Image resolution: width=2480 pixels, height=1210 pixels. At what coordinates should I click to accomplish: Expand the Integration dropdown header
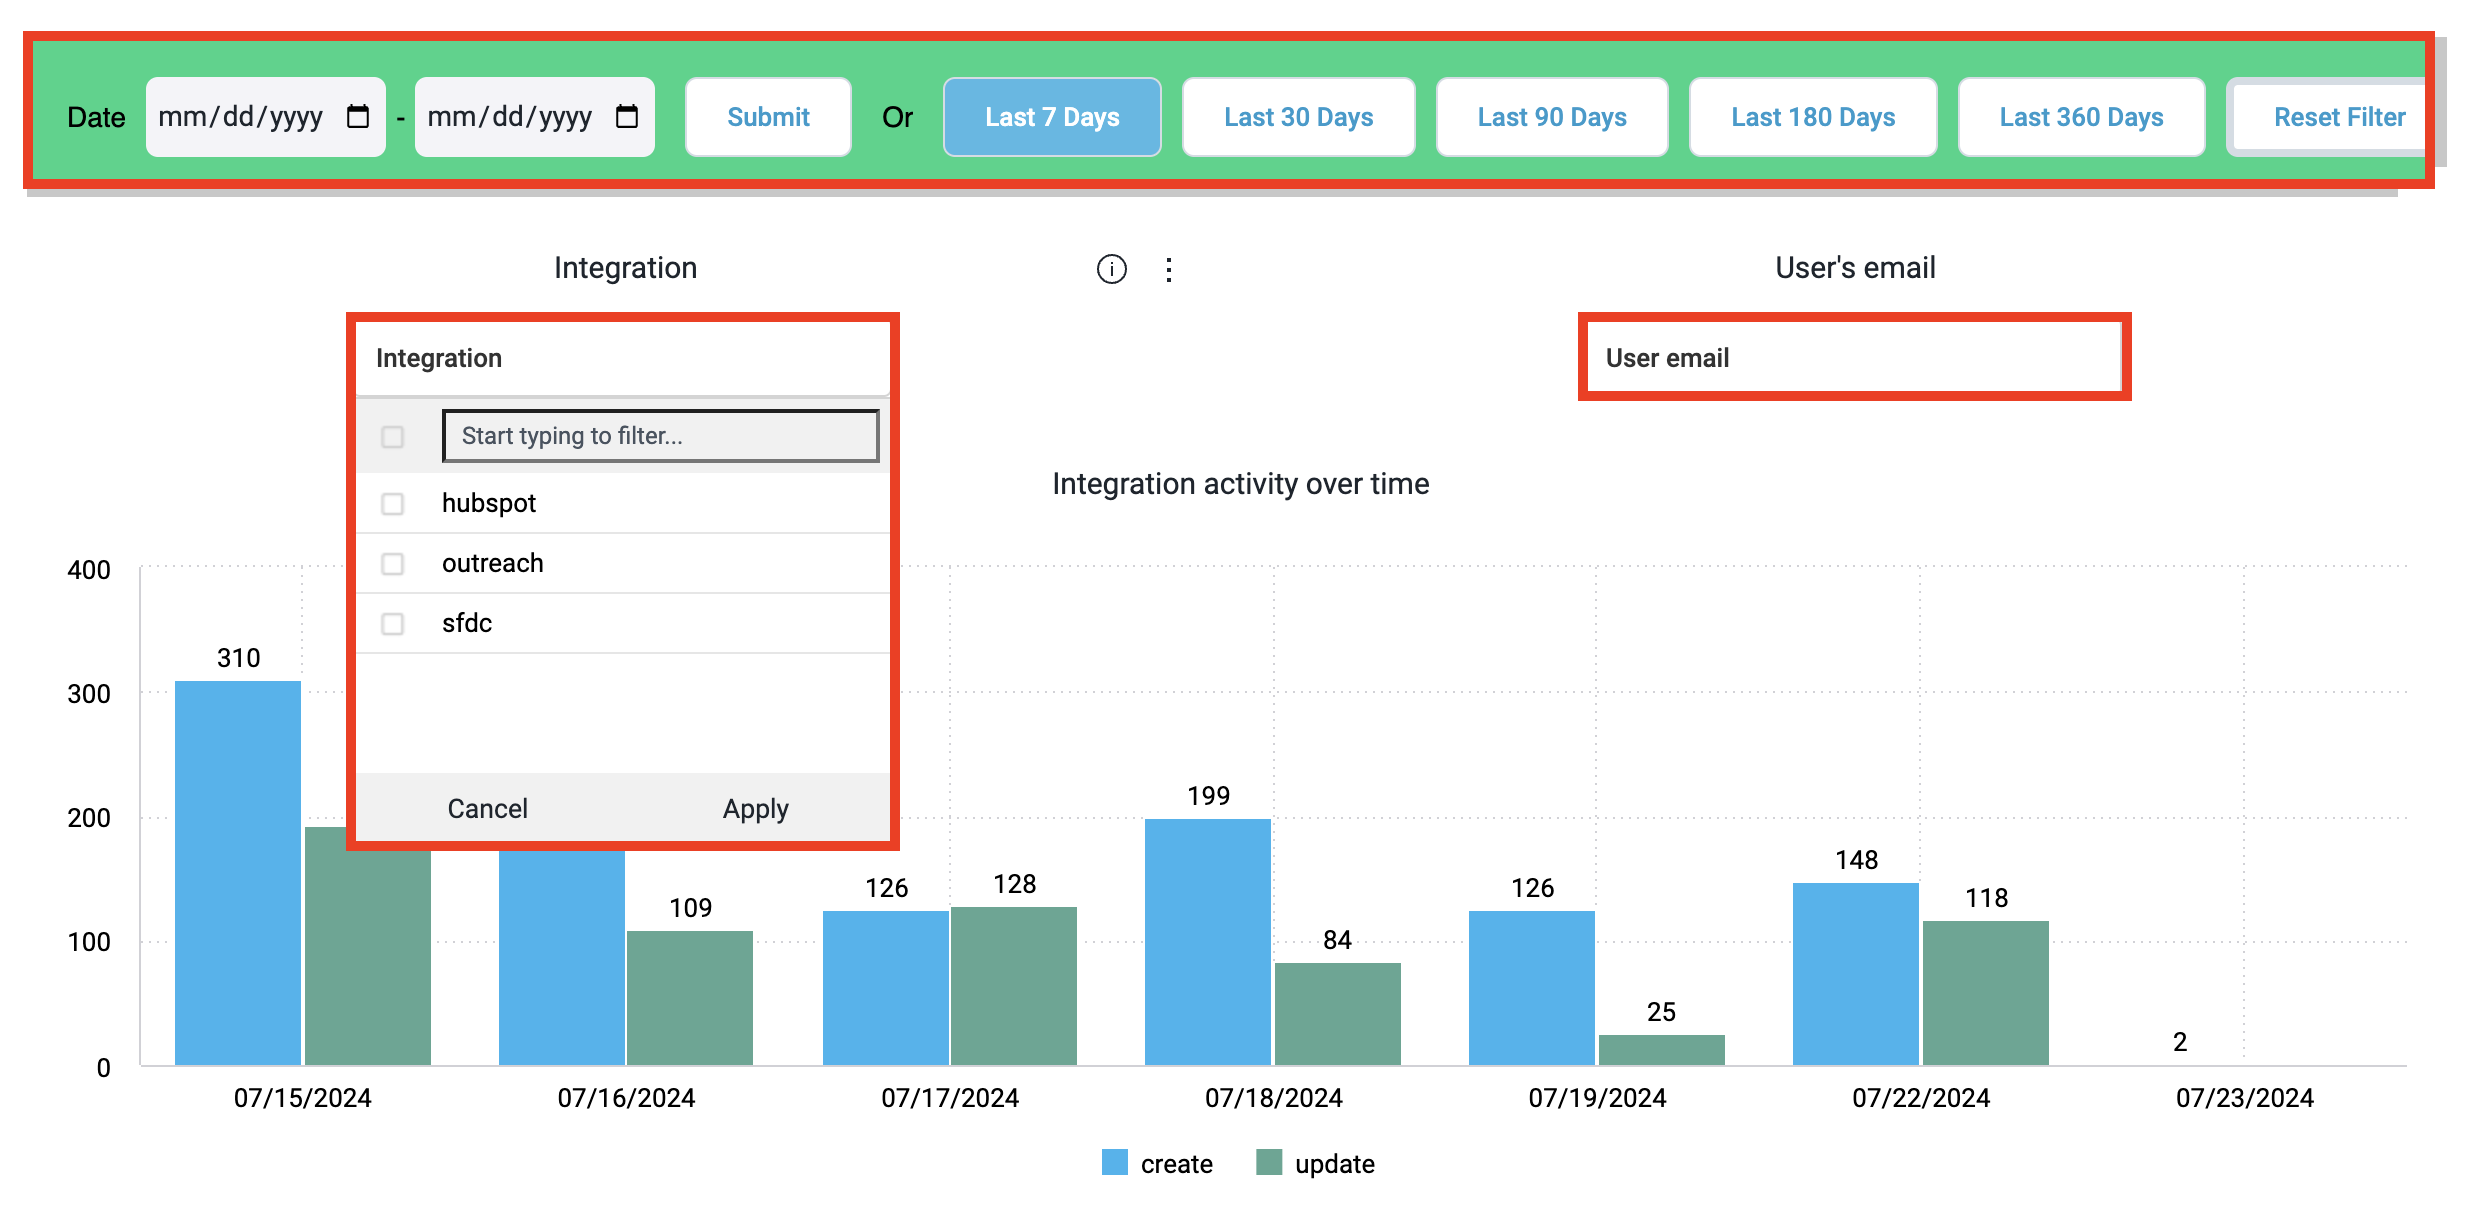pyautogui.click(x=623, y=358)
